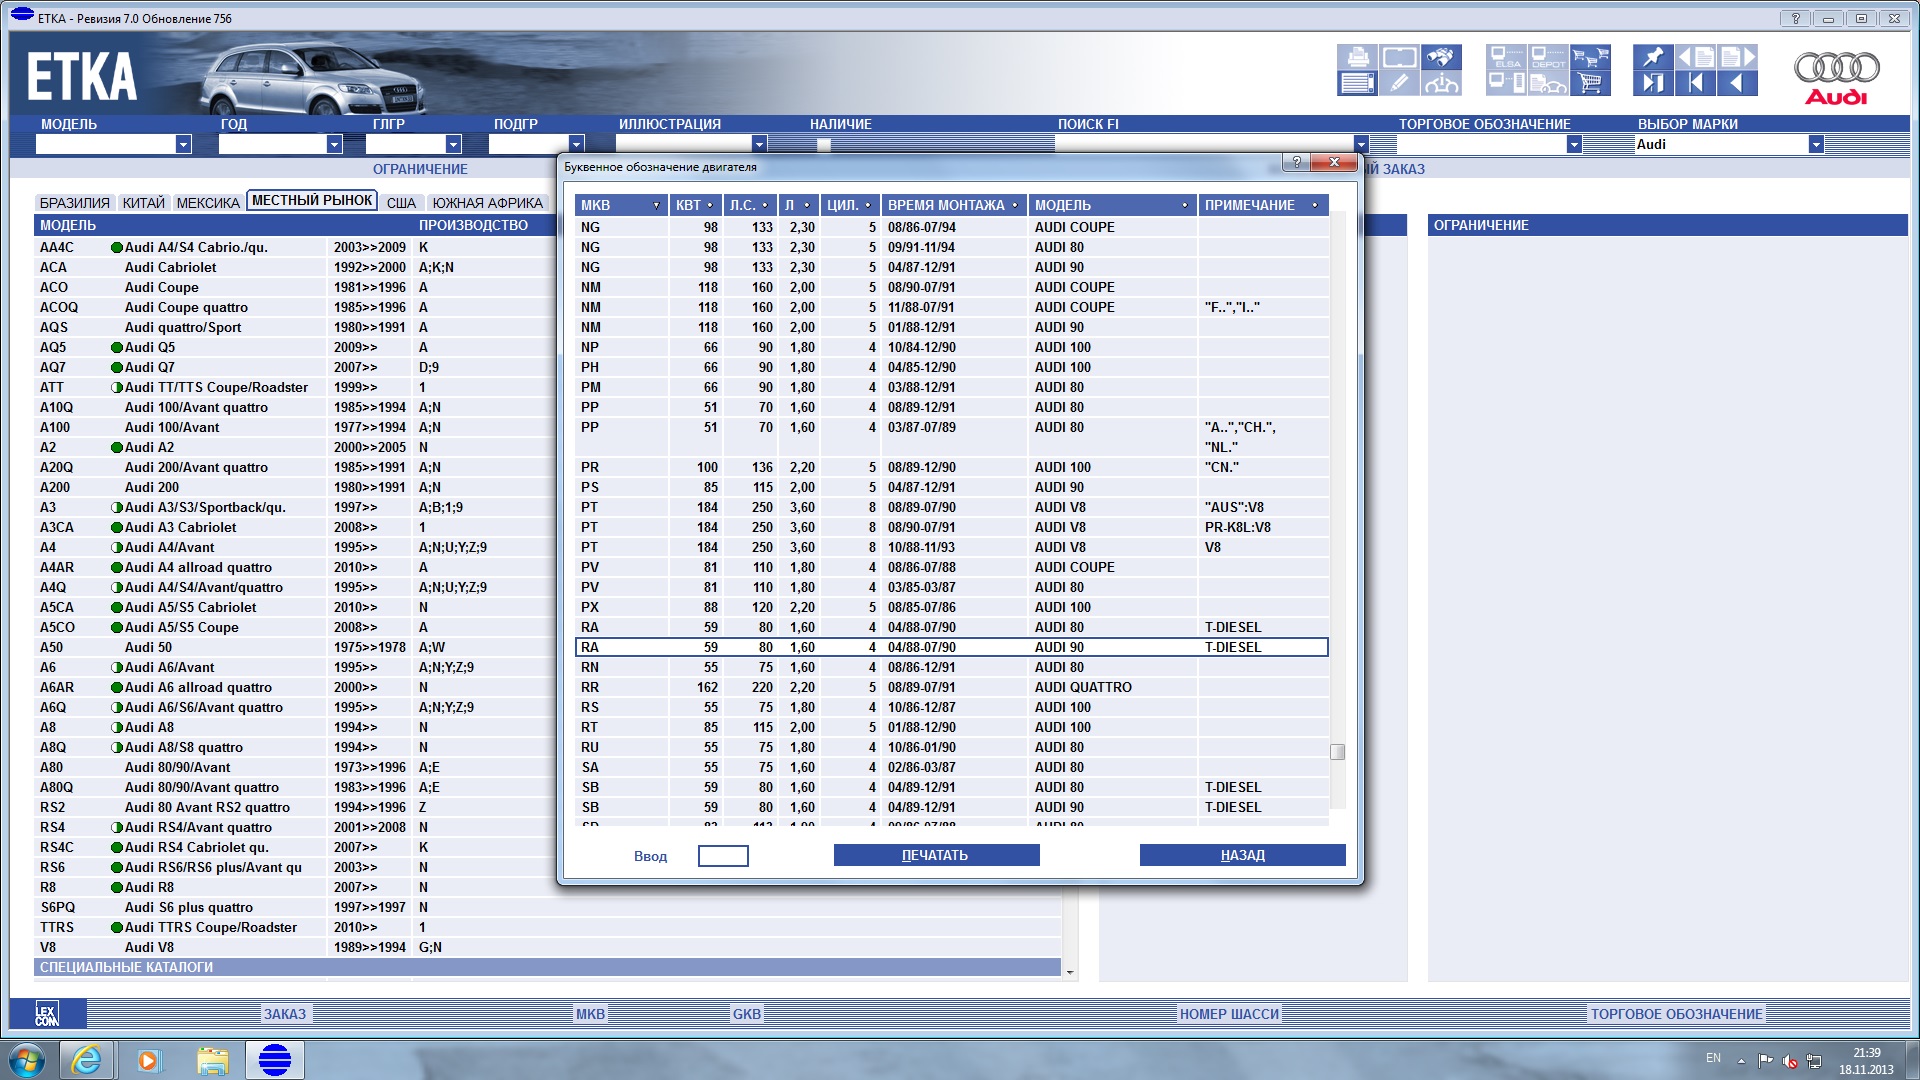1920x1080 pixels.
Task: Click the pencil edit icon
Action: (x=1399, y=83)
